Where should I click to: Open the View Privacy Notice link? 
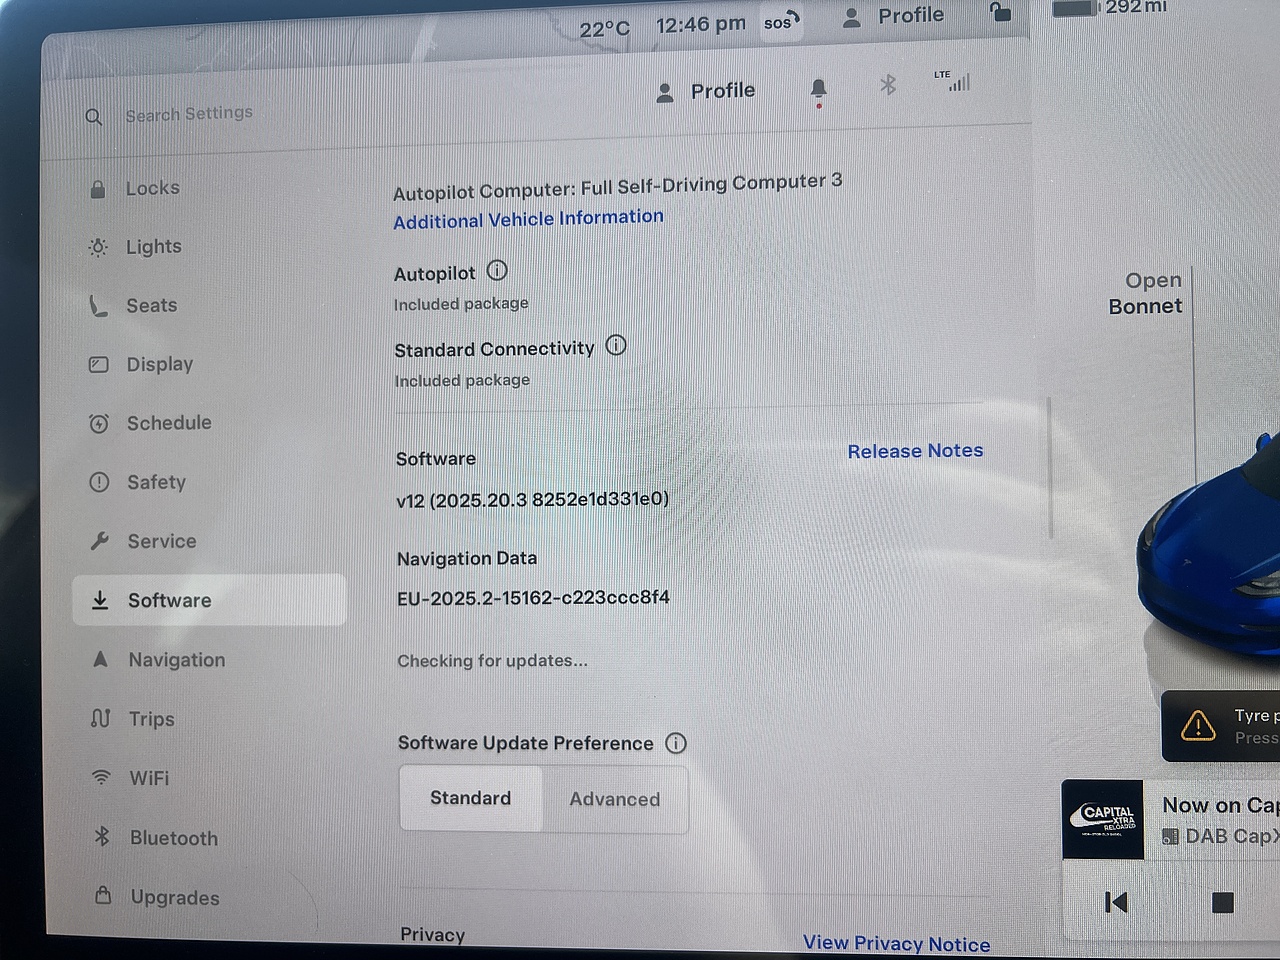[896, 943]
